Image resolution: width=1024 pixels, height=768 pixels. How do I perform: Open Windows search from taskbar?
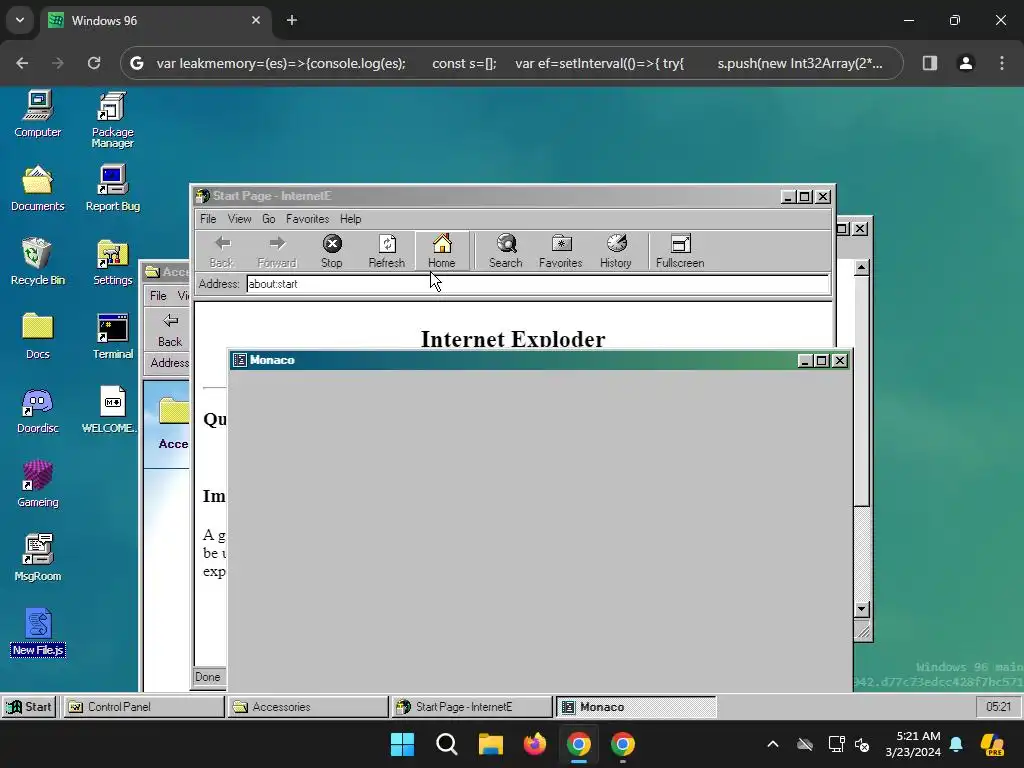(447, 744)
